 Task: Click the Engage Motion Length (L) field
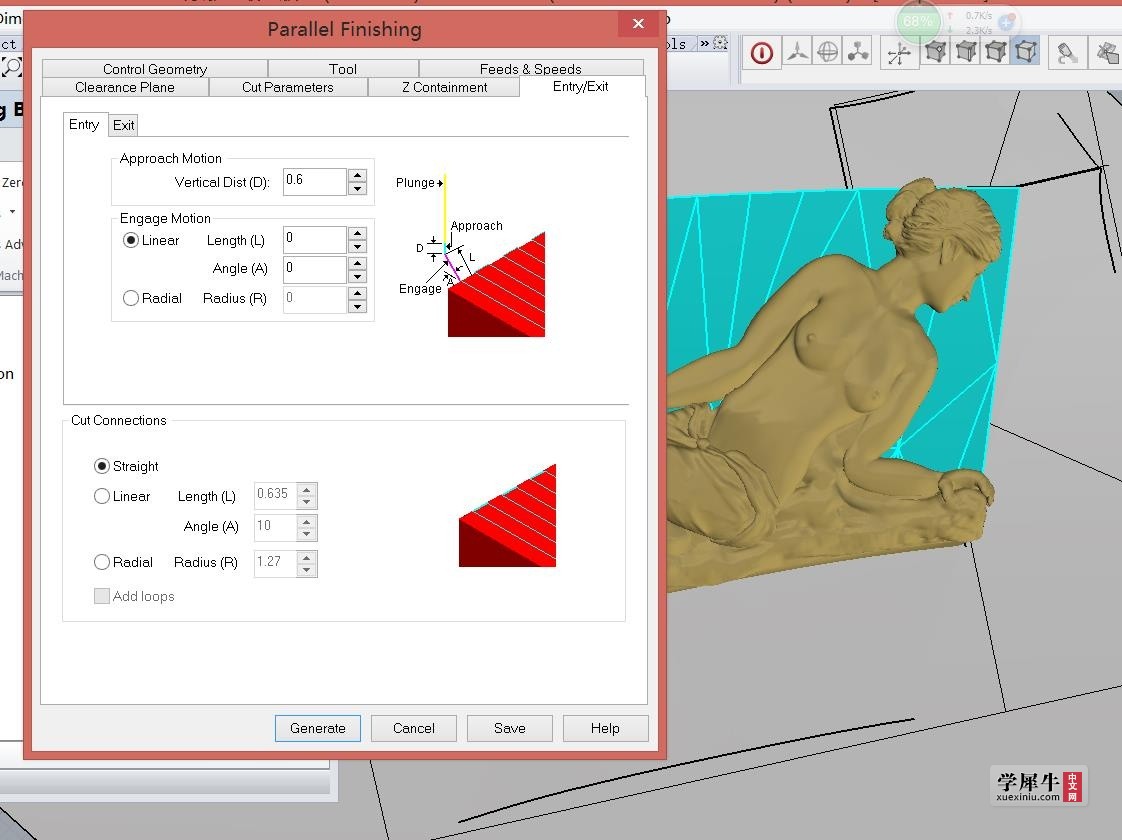coord(315,240)
